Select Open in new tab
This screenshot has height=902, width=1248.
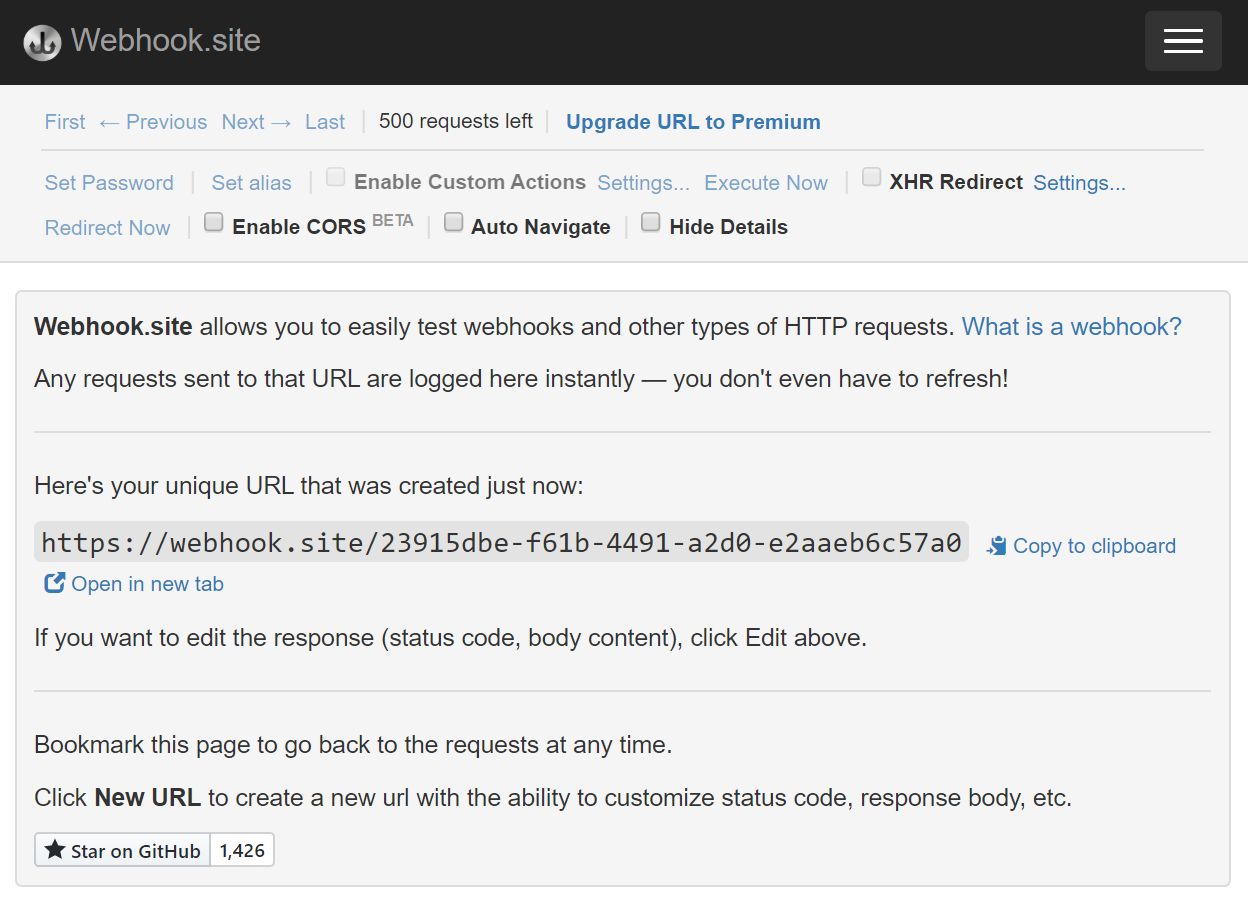147,584
